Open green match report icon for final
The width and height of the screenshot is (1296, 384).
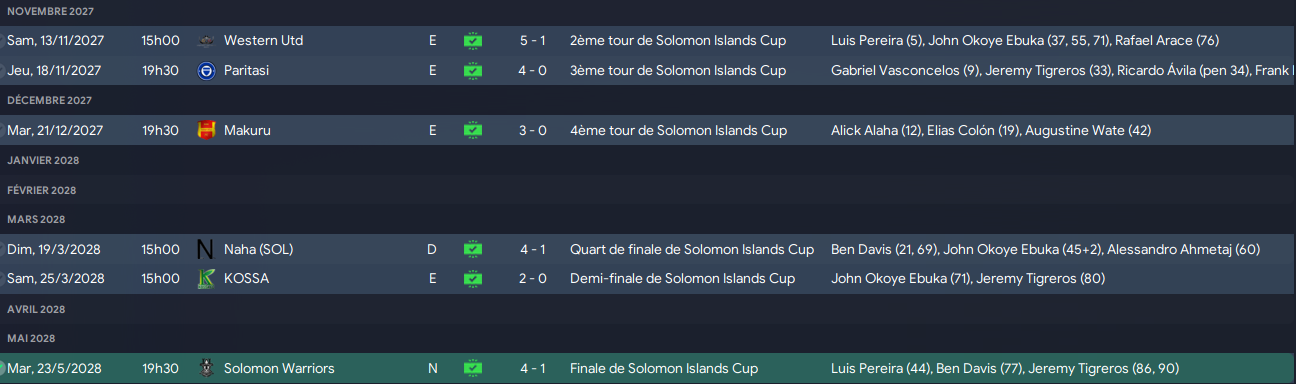click(x=473, y=368)
